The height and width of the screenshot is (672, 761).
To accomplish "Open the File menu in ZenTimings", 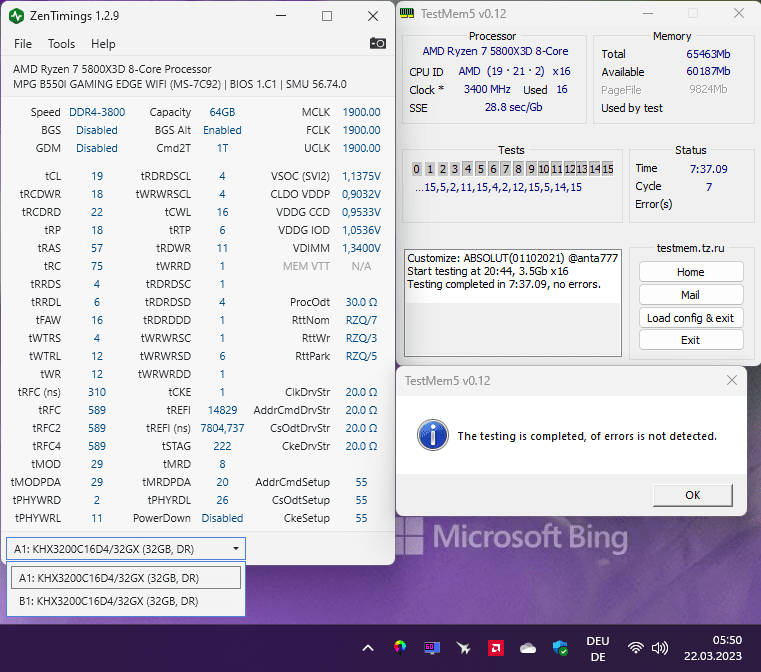I will [x=23, y=44].
